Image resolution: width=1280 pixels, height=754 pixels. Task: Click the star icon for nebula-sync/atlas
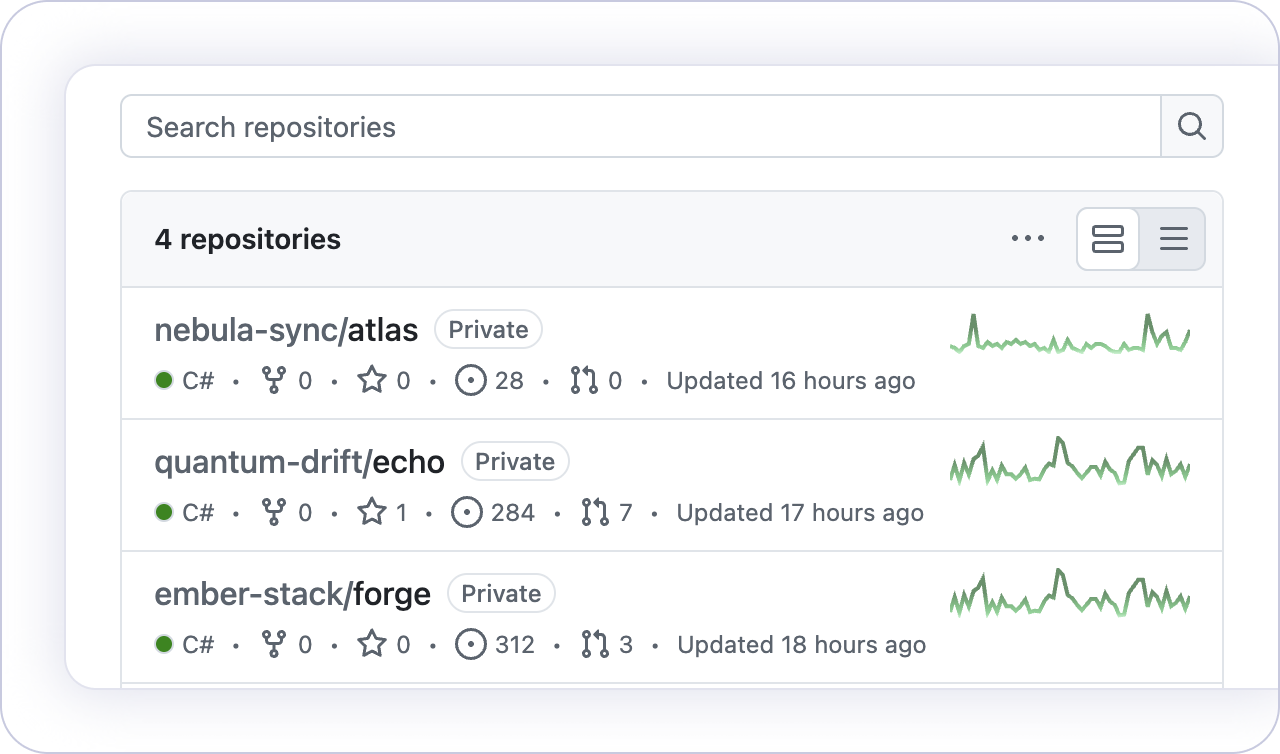tap(372, 380)
